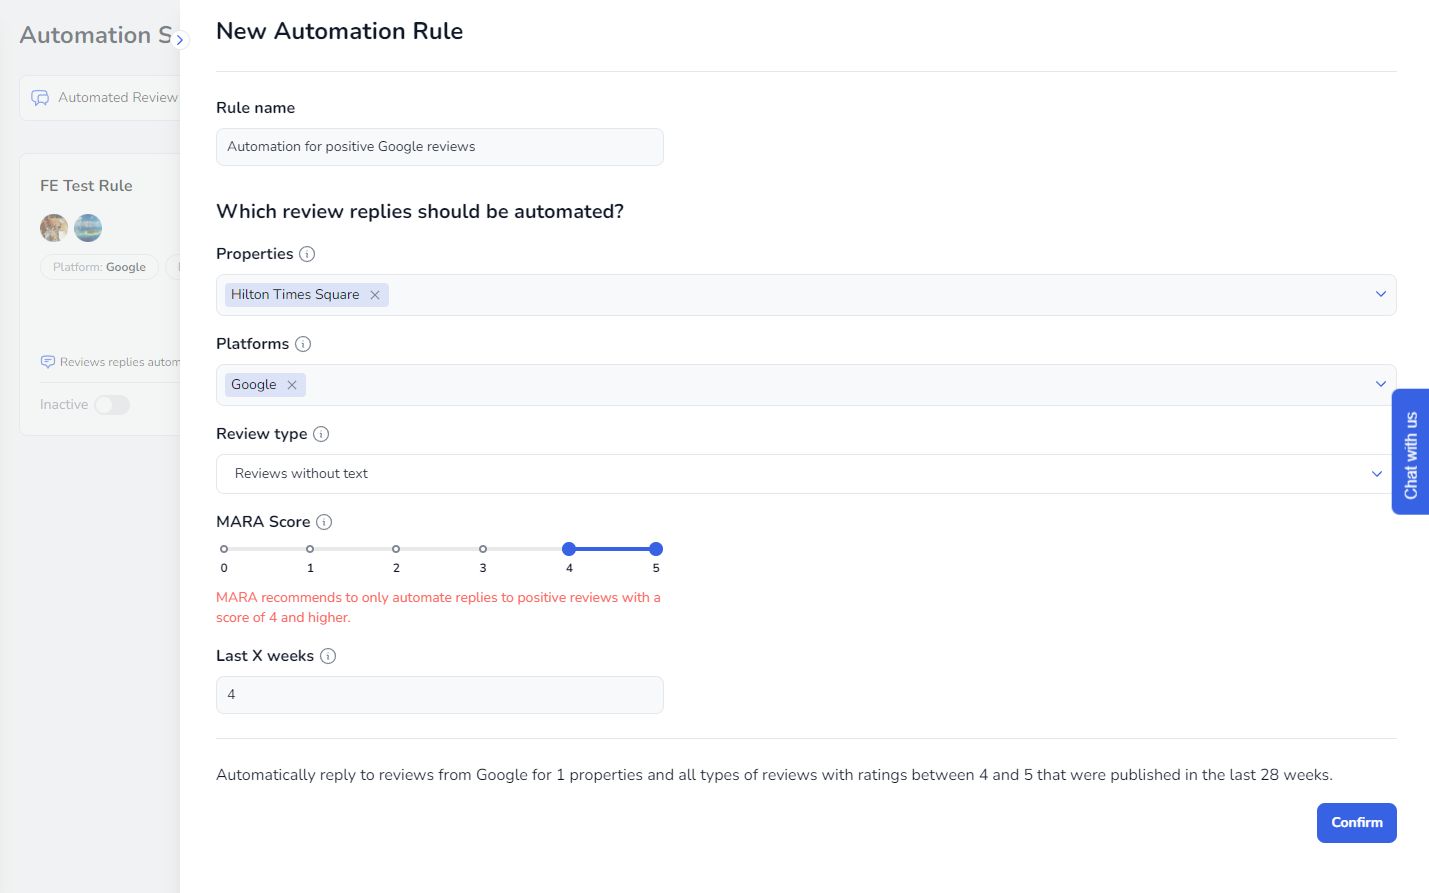The width and height of the screenshot is (1429, 893).
Task: Expand the Platforms dropdown
Action: (x=1380, y=384)
